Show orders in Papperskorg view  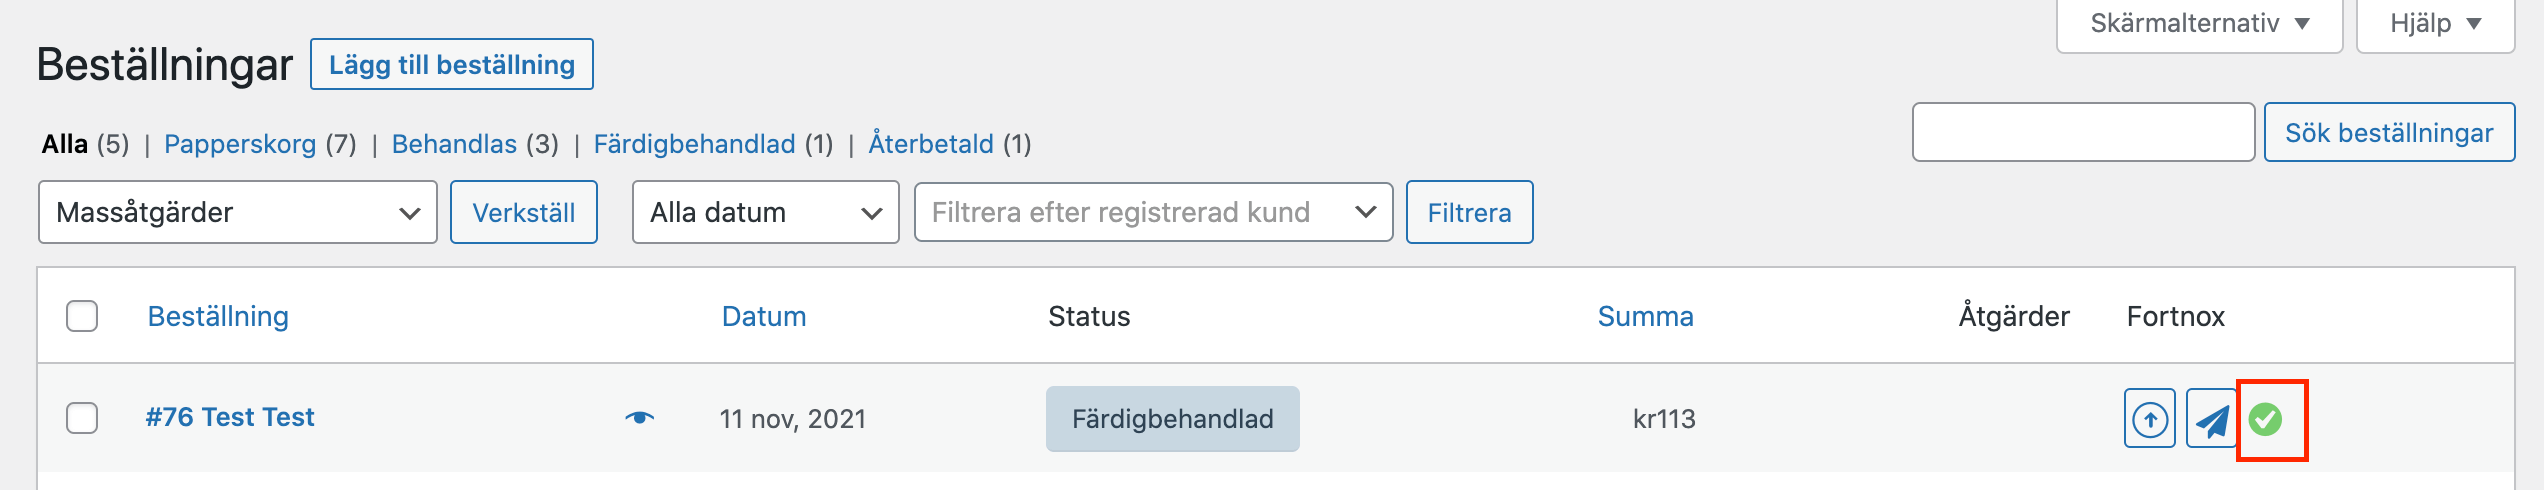point(240,144)
